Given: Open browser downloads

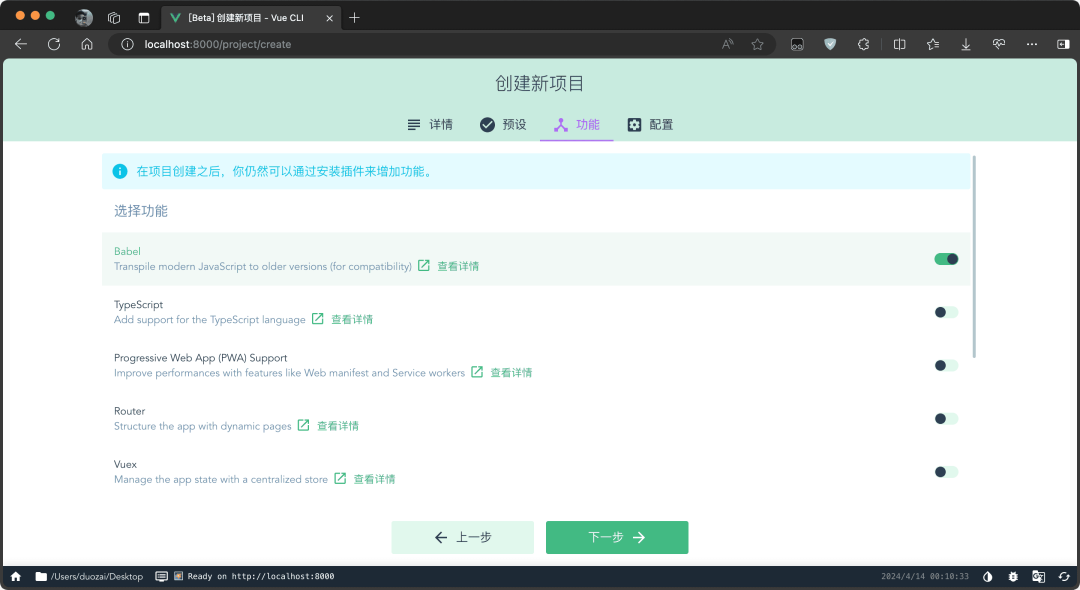Looking at the screenshot, I should 966,44.
